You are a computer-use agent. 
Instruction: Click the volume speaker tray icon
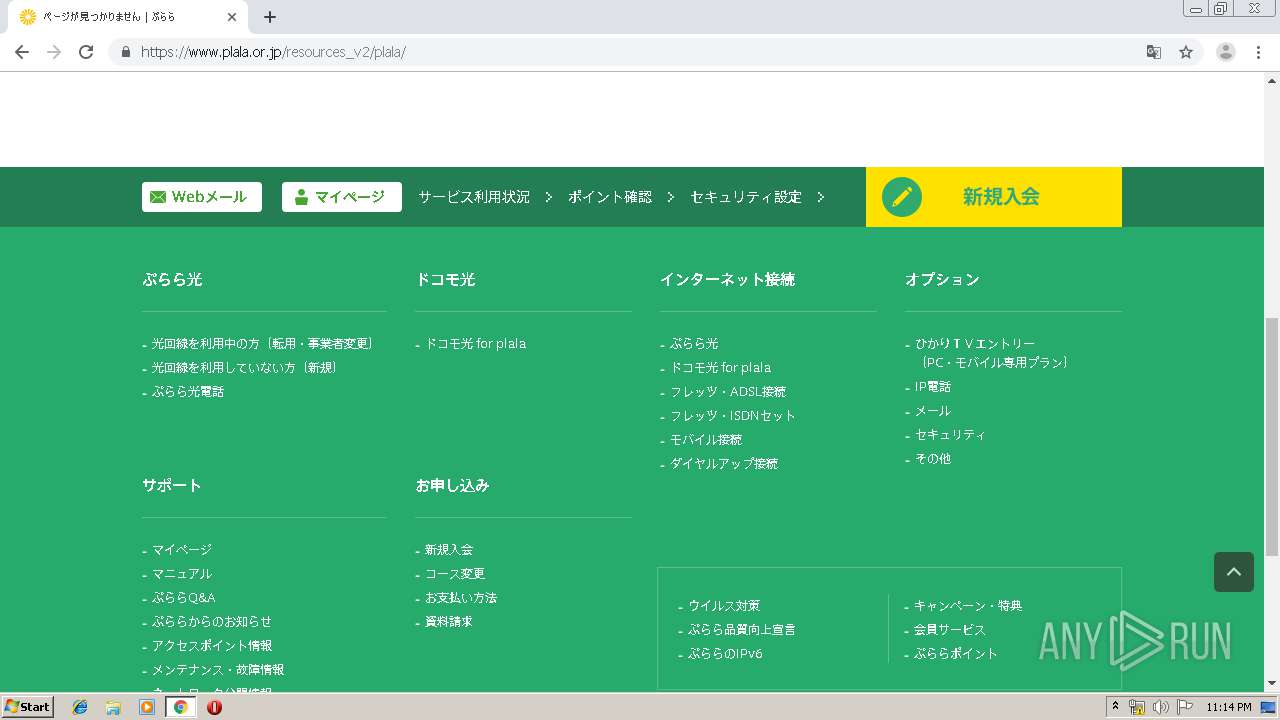tap(1161, 707)
